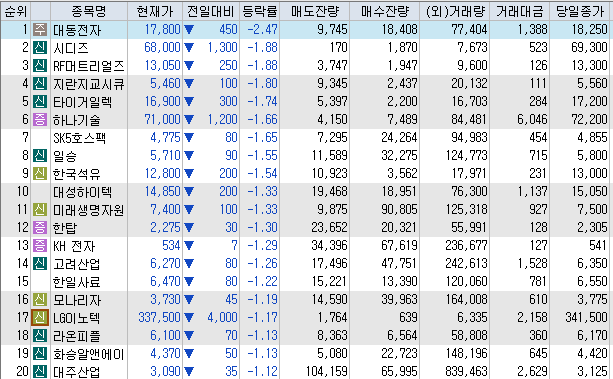This screenshot has width=613, height=379.
Task: Sort by the 현재가 column header
Action: click(155, 12)
